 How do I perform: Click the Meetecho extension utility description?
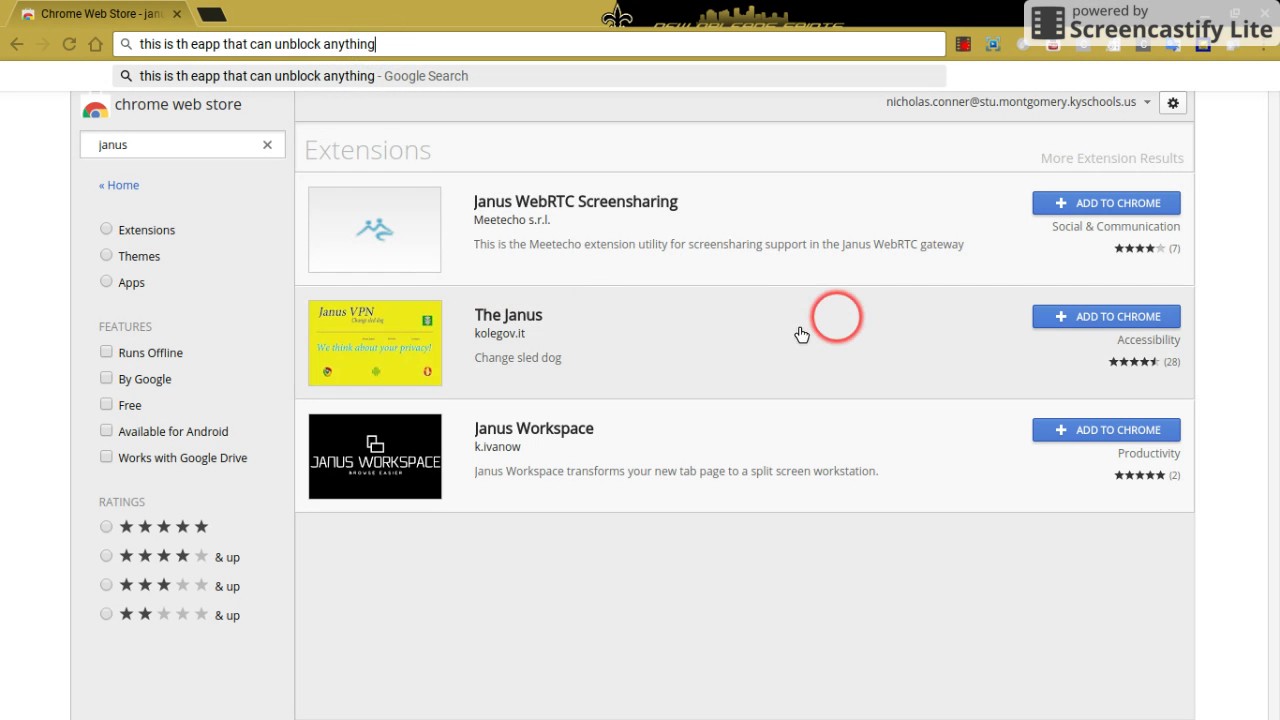[719, 244]
